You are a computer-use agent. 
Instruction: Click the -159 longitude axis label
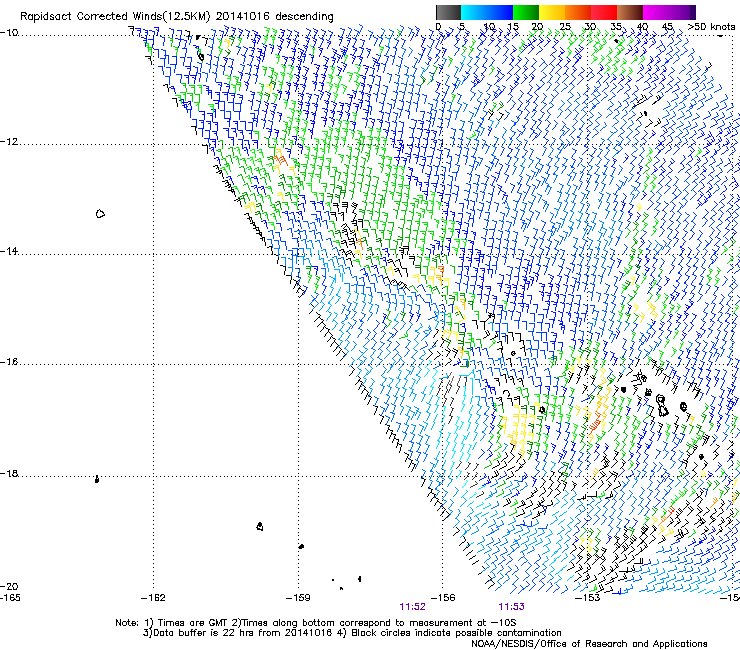click(298, 598)
